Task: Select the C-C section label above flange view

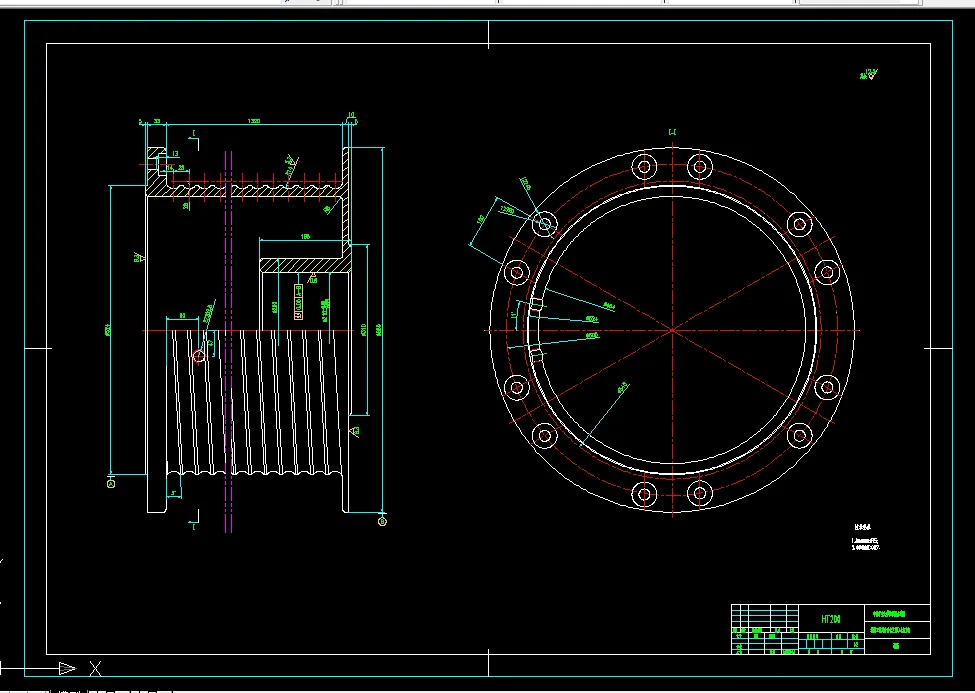Action: [672, 132]
